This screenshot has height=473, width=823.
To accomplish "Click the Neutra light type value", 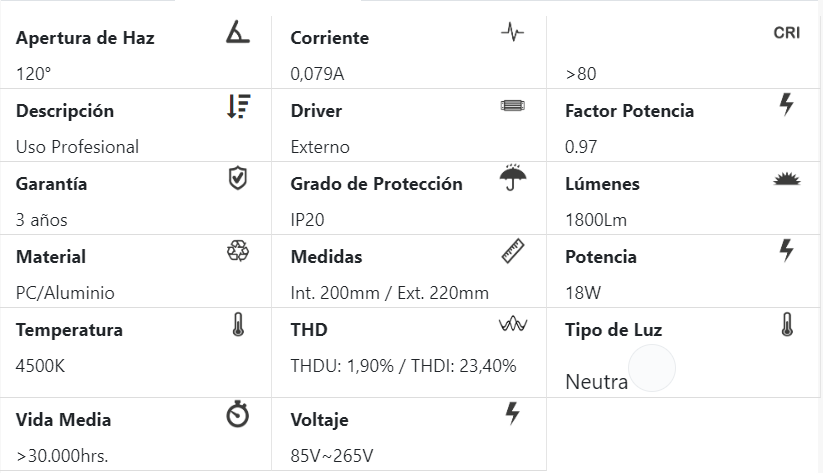I will pos(596,382).
